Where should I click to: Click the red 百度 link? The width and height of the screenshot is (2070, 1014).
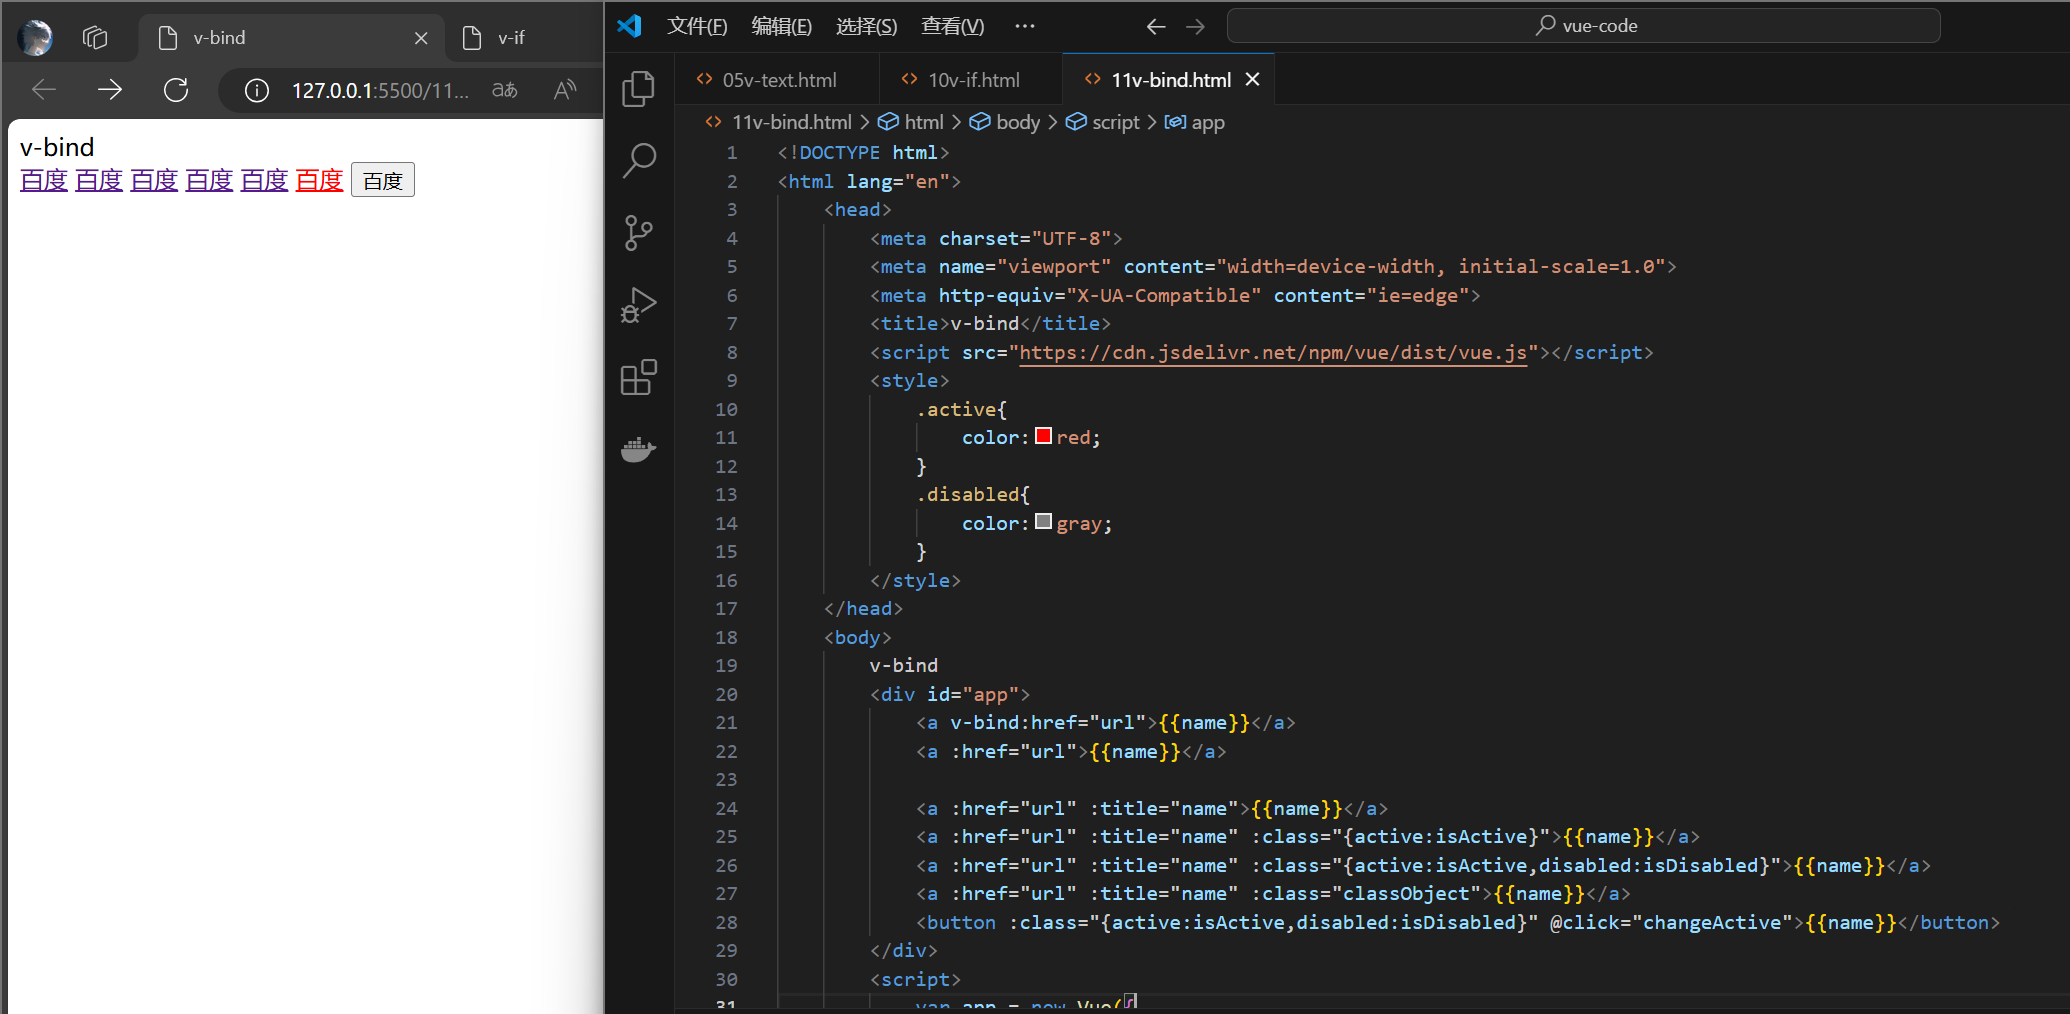(319, 181)
